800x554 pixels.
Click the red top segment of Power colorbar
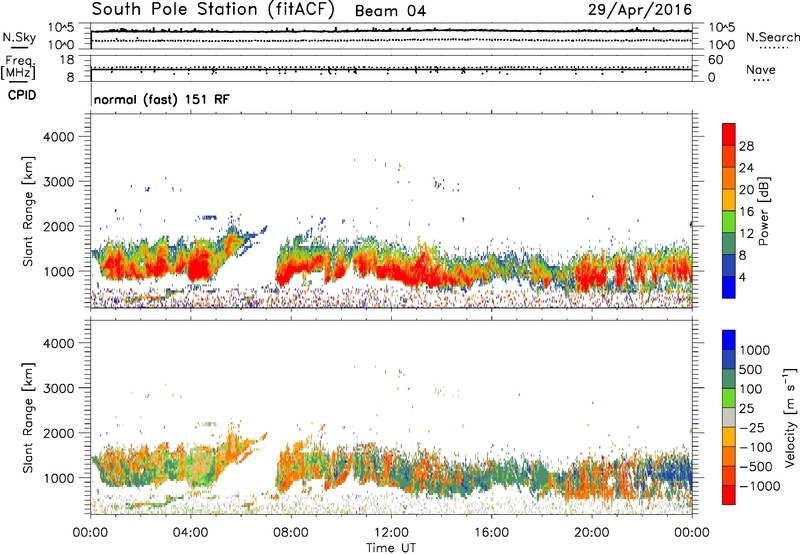pyautogui.click(x=729, y=134)
